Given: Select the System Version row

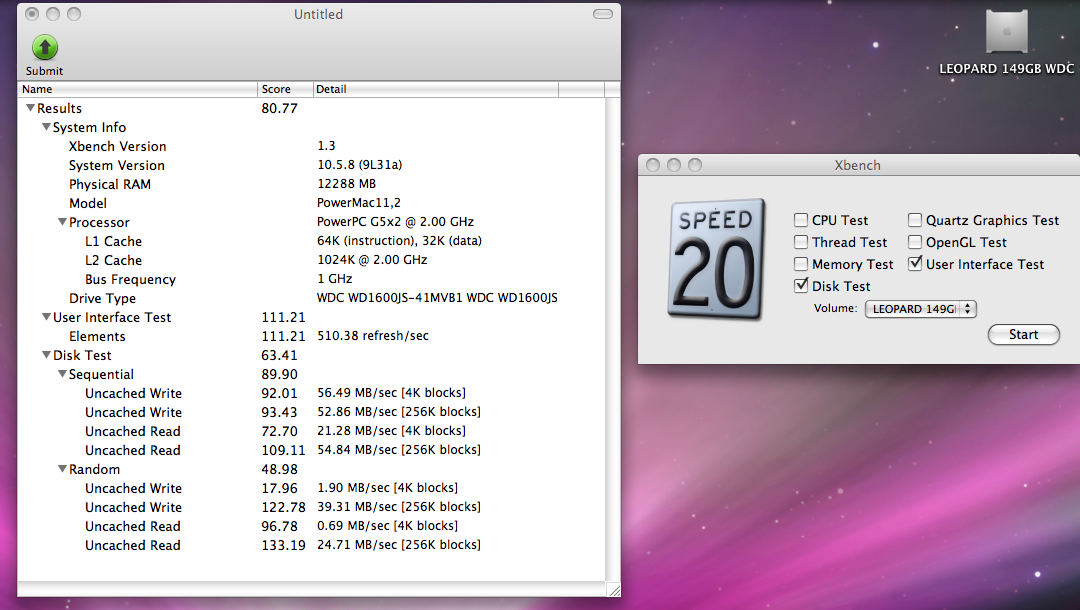Looking at the screenshot, I should 311,165.
